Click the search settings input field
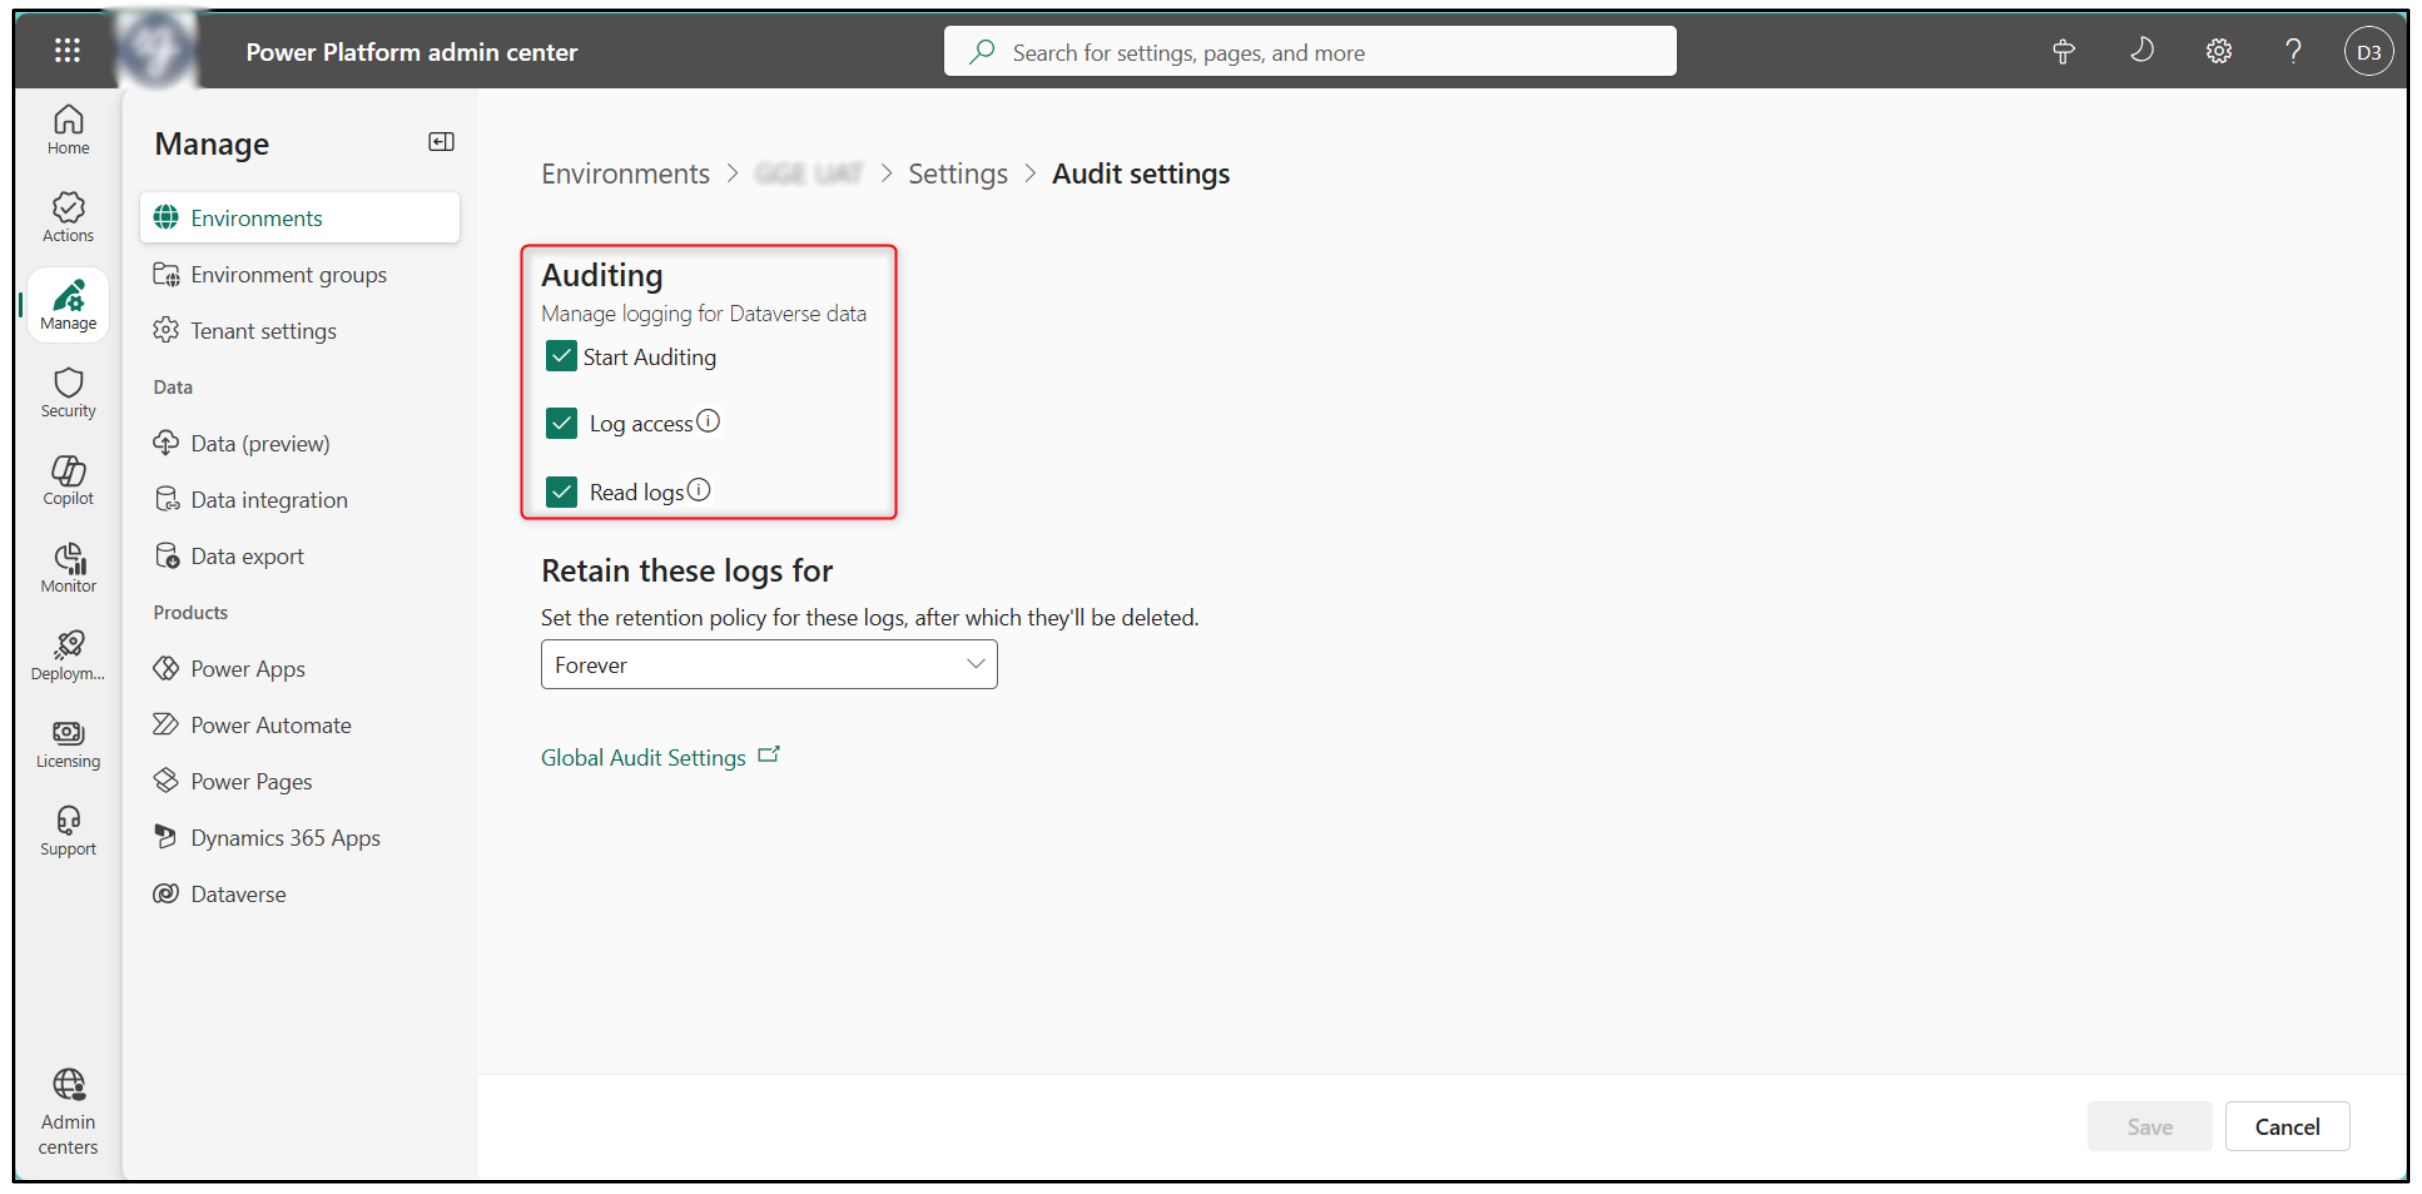 tap(1310, 52)
